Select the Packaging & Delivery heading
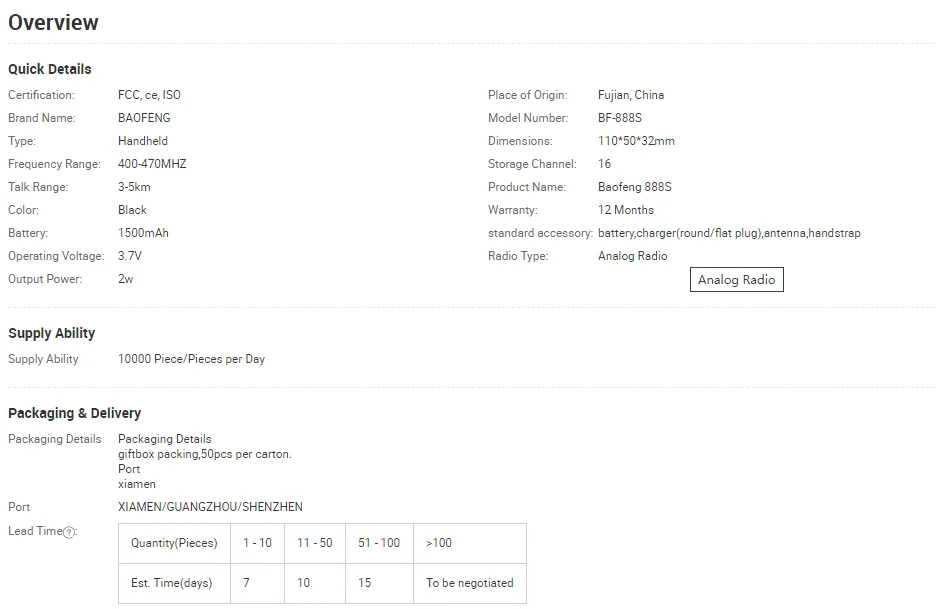Viewport: 950px width, 609px height. (75, 413)
